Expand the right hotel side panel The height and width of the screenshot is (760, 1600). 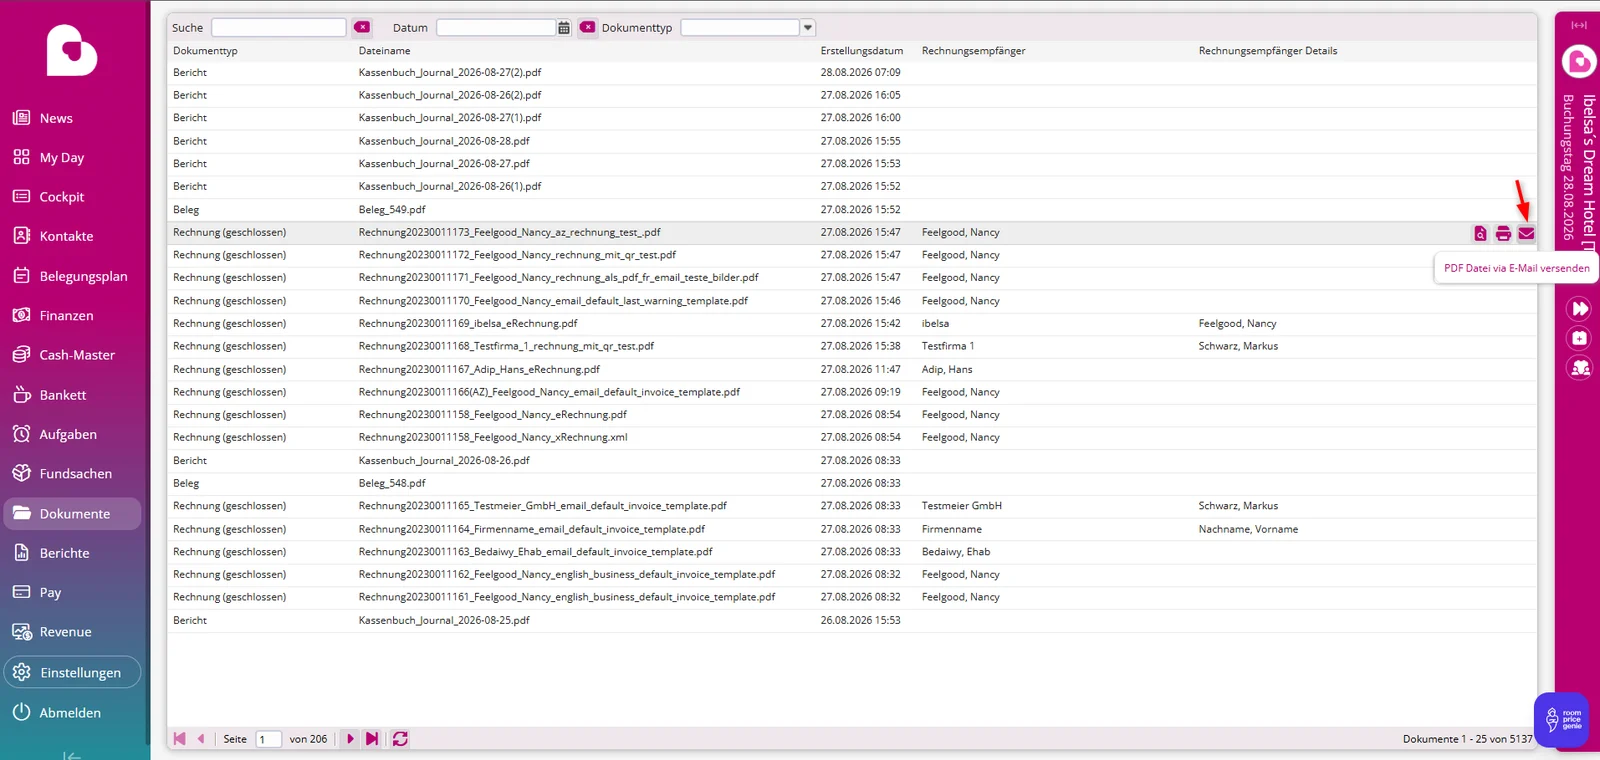coord(1579,25)
